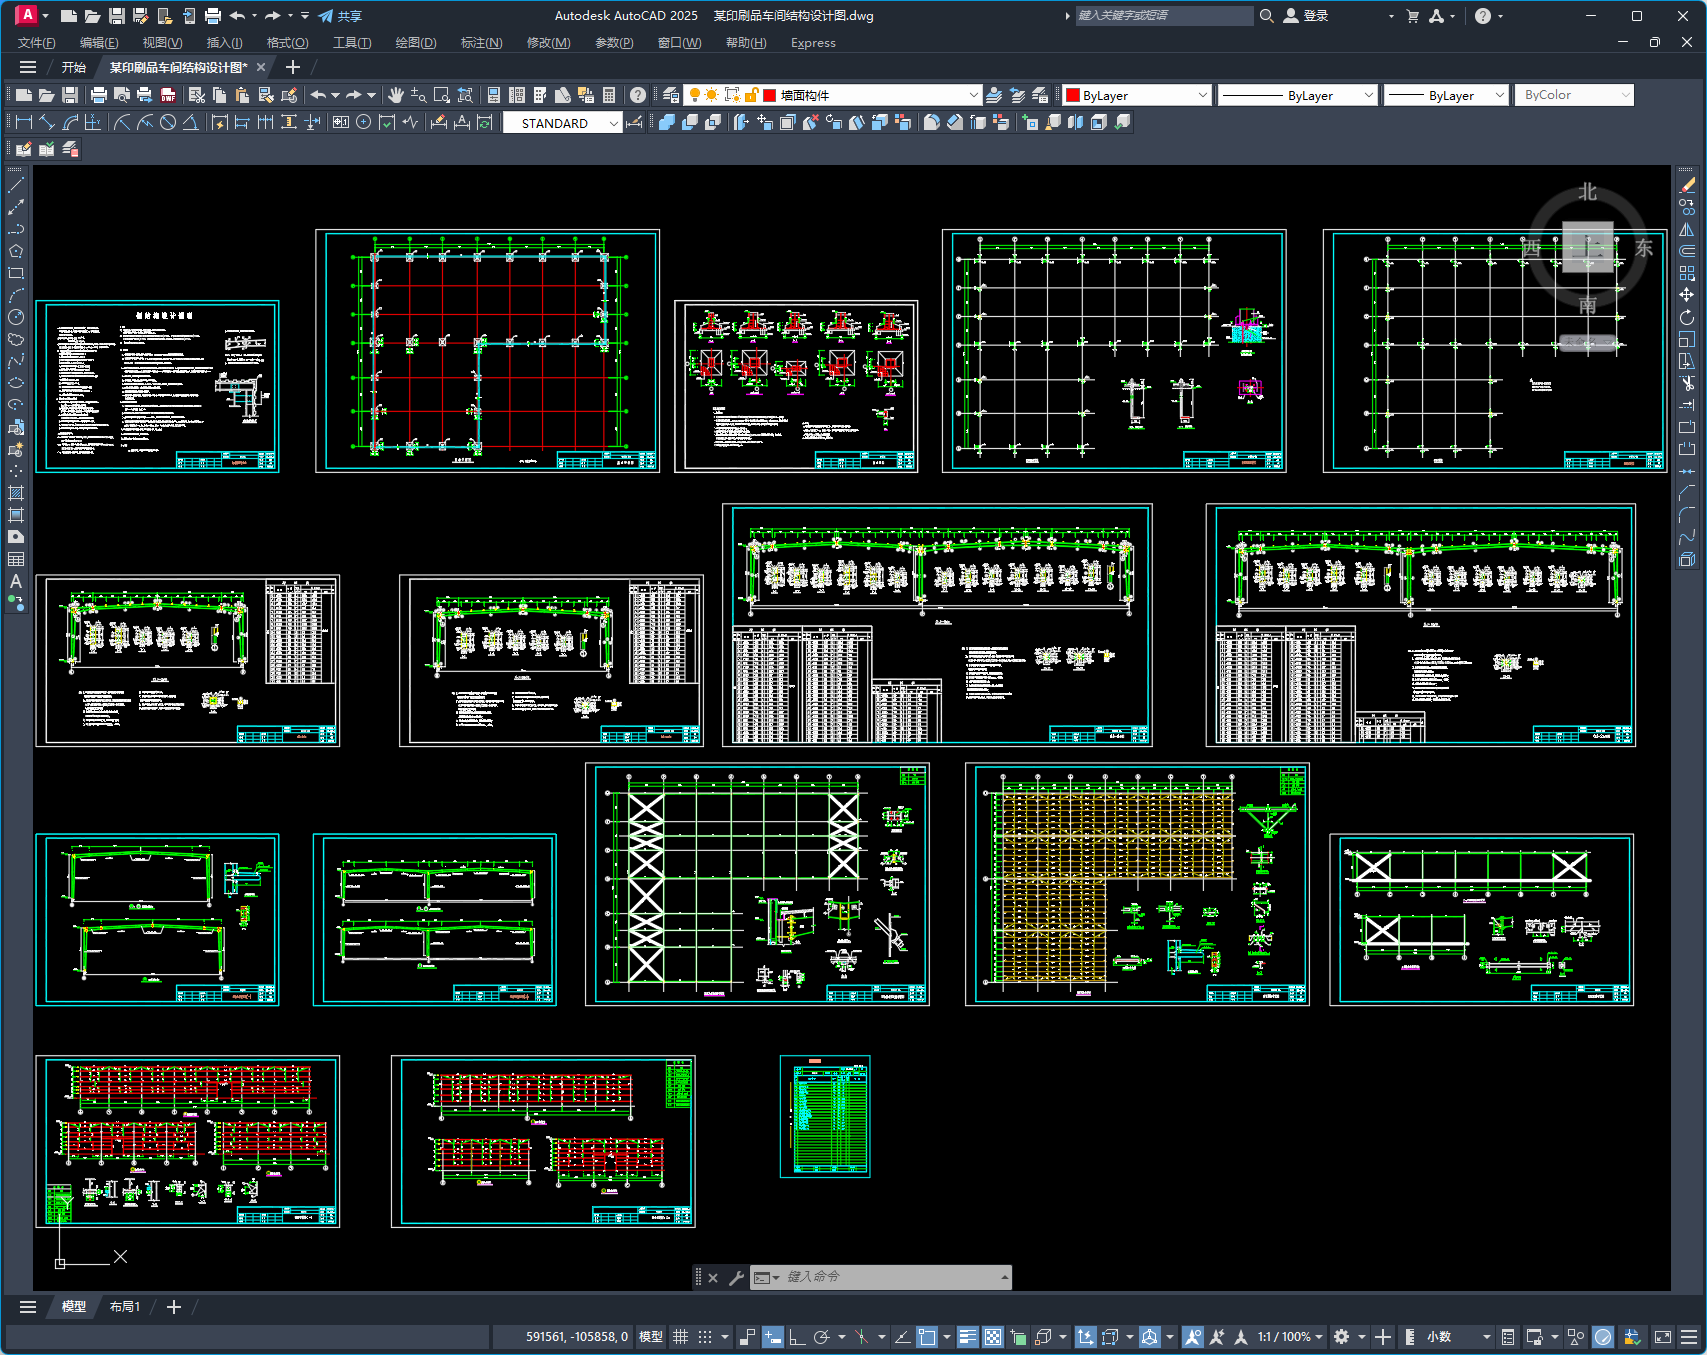Click the Help question mark toolbar icon
The image size is (1707, 1355).
[638, 95]
